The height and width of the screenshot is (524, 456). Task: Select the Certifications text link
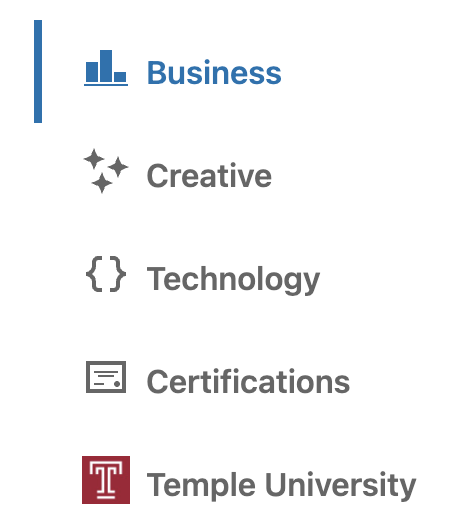[248, 381]
